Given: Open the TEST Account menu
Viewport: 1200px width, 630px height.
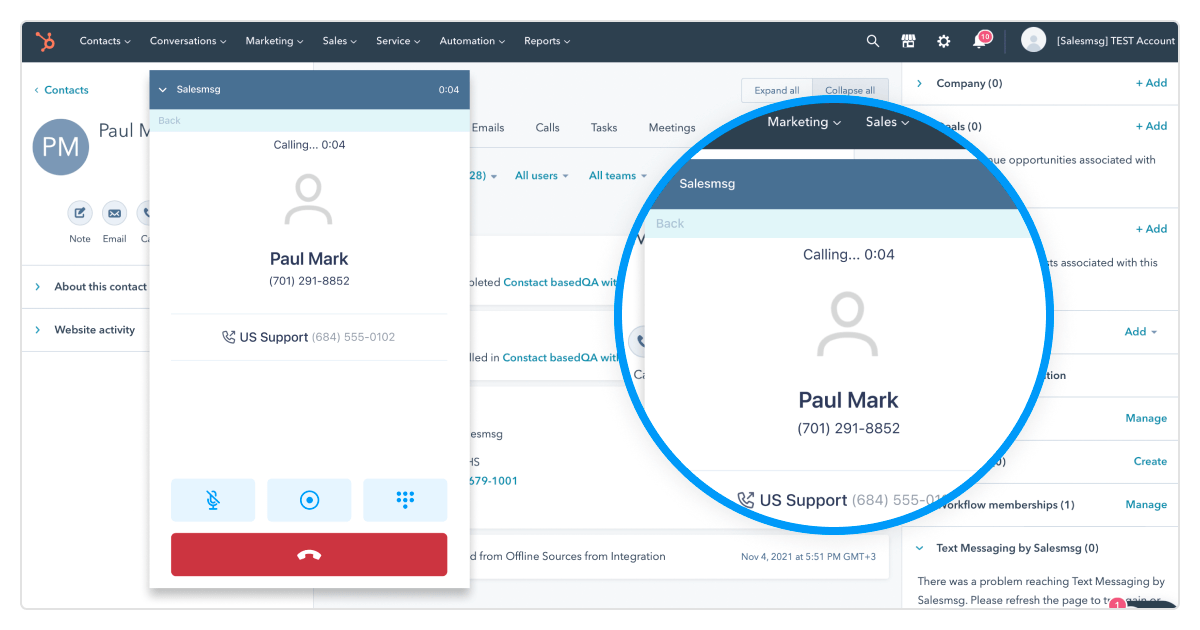Looking at the screenshot, I should (1115, 41).
